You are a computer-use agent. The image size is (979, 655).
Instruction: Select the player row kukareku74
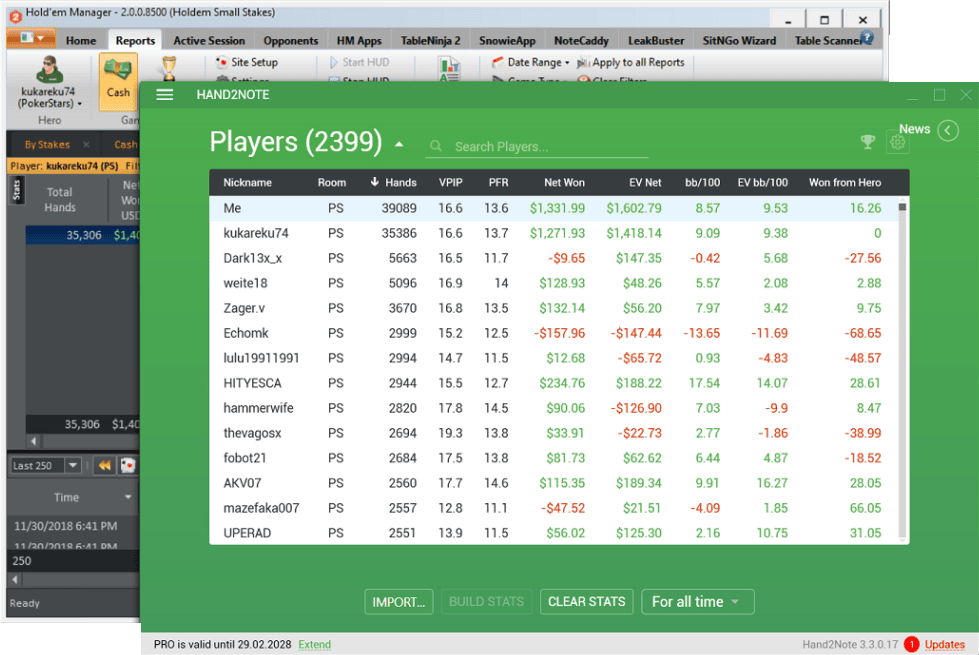click(x=553, y=233)
